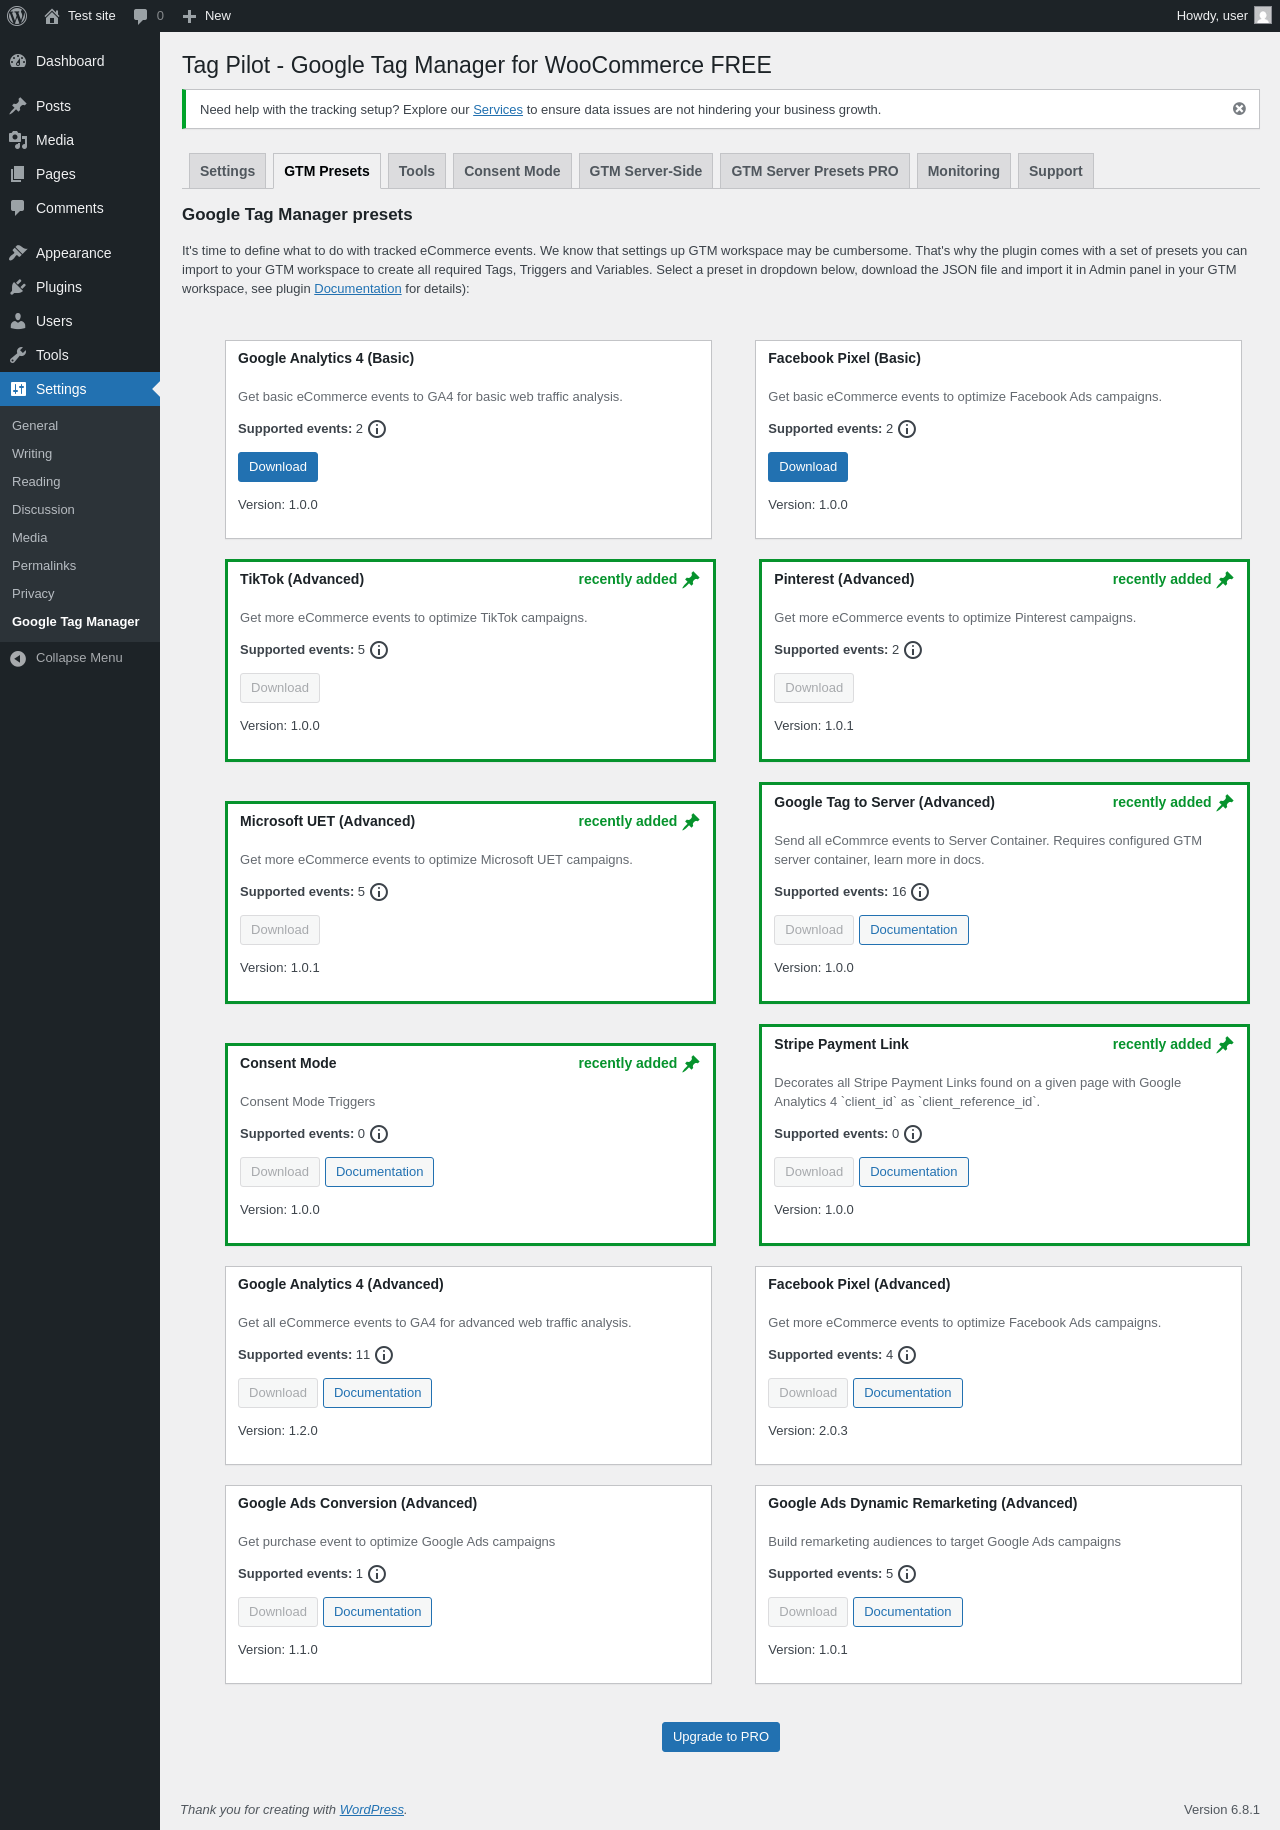
Task: Click the Media menu icon in sidebar
Action: pyautogui.click(x=18, y=140)
